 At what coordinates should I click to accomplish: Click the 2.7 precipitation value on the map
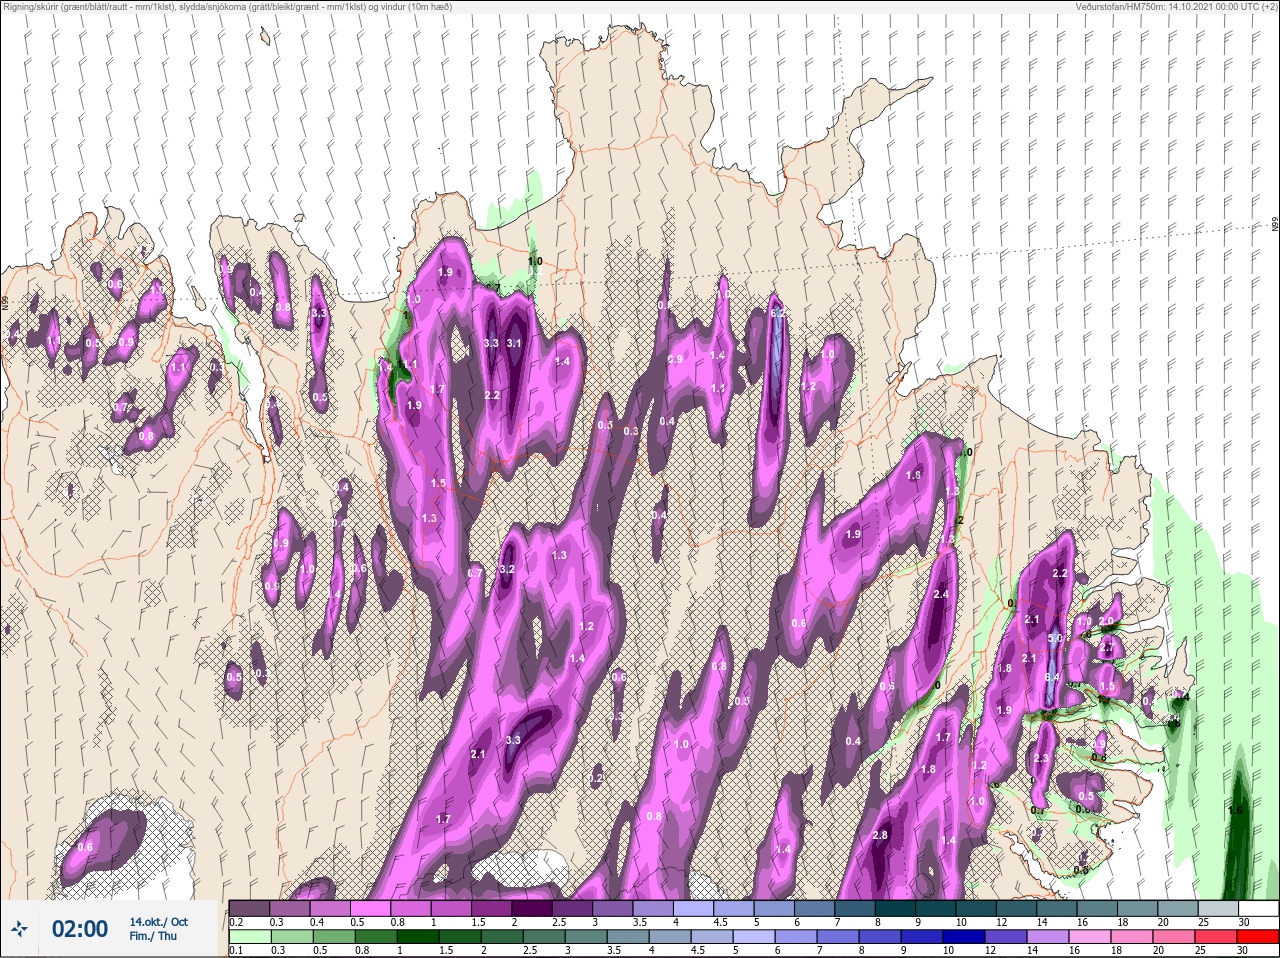(x=1105, y=648)
